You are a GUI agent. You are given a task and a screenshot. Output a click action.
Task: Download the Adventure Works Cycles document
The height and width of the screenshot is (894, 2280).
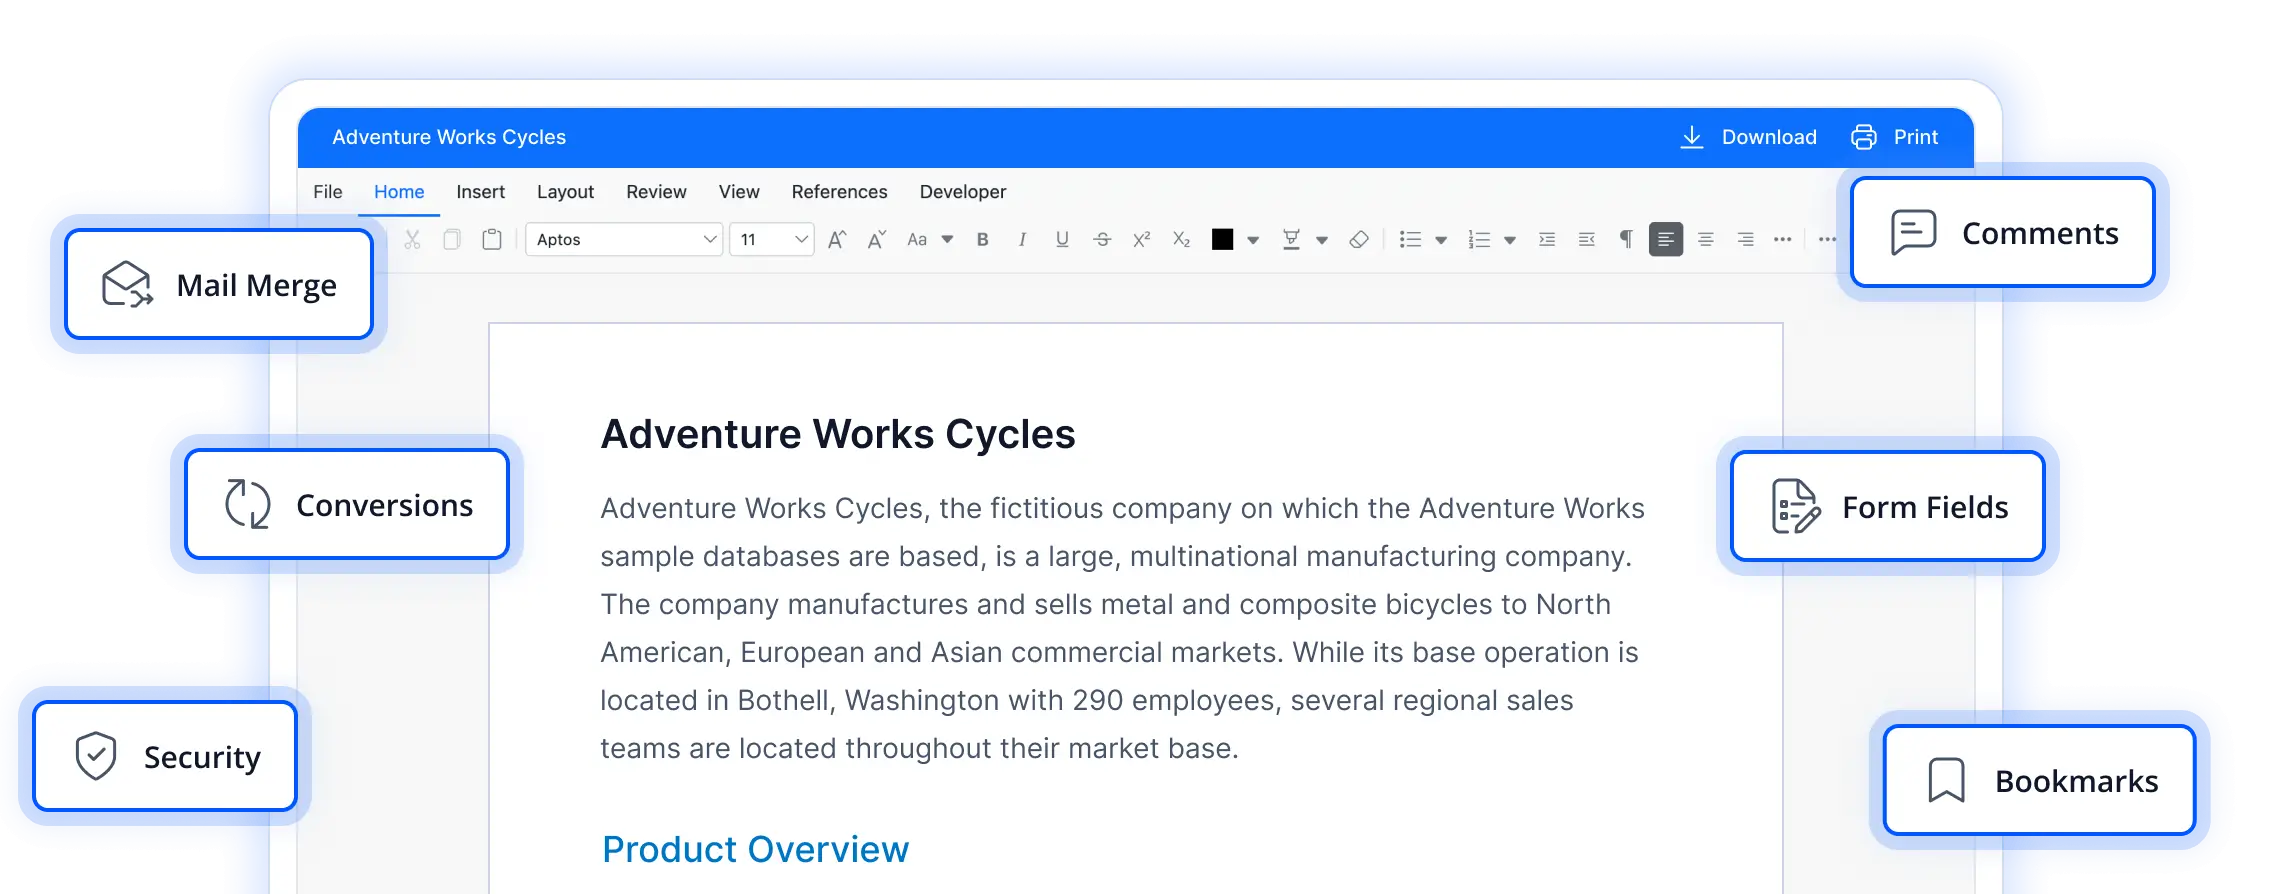(x=1749, y=137)
